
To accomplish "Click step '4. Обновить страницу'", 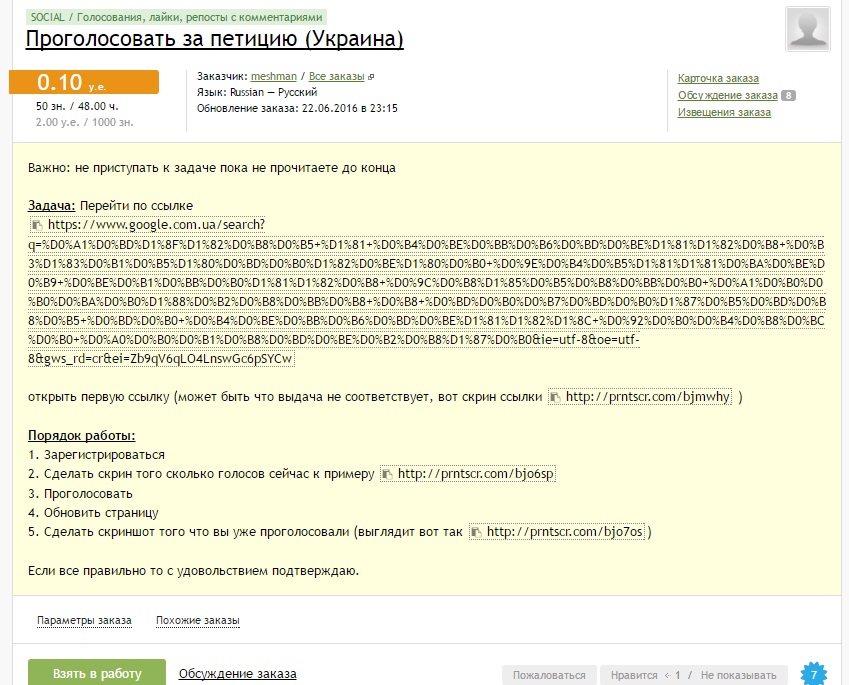I will (93, 513).
